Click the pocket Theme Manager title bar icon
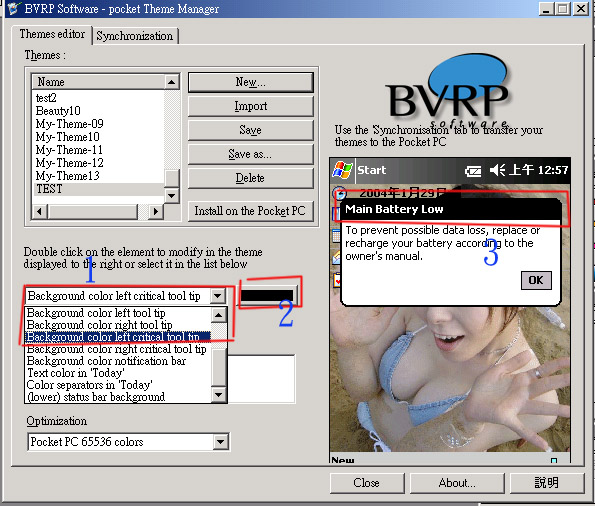The height and width of the screenshot is (506, 595). pos(14,8)
